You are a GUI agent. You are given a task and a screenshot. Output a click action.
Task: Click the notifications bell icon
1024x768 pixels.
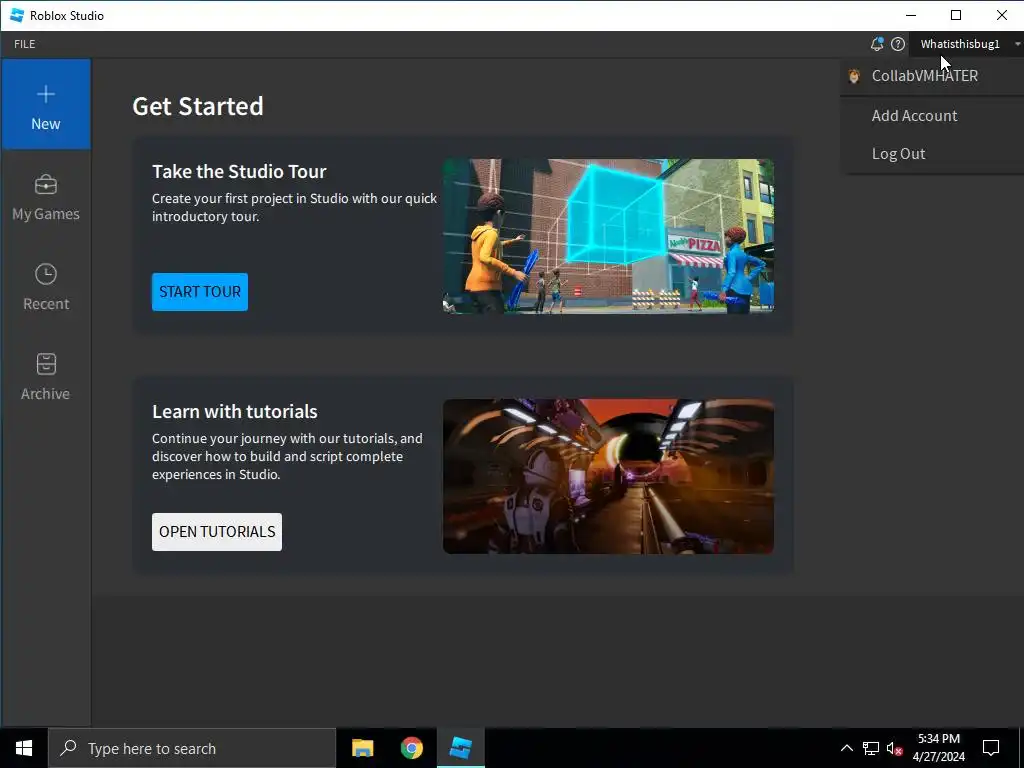pyautogui.click(x=876, y=44)
